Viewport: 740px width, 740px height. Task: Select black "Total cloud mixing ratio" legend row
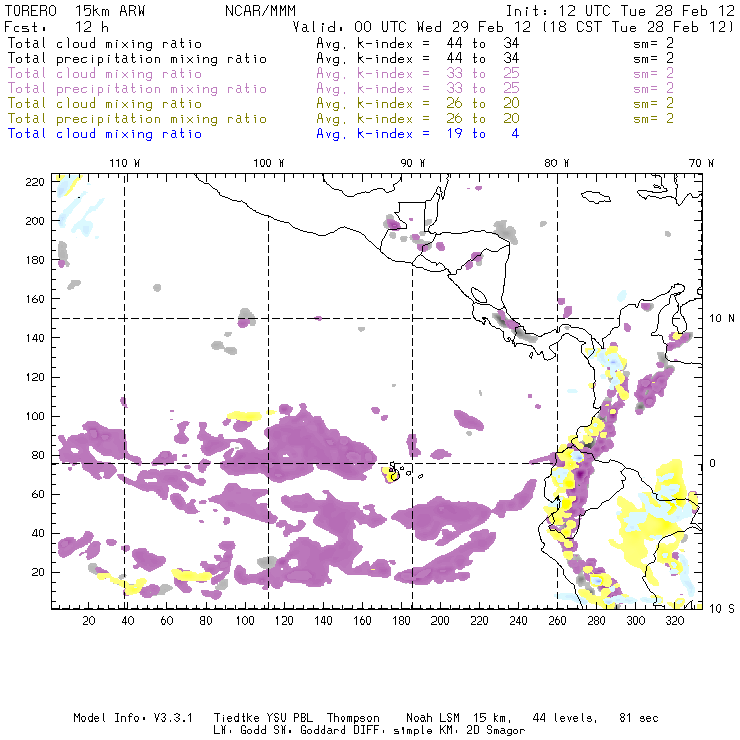click(x=105, y=43)
